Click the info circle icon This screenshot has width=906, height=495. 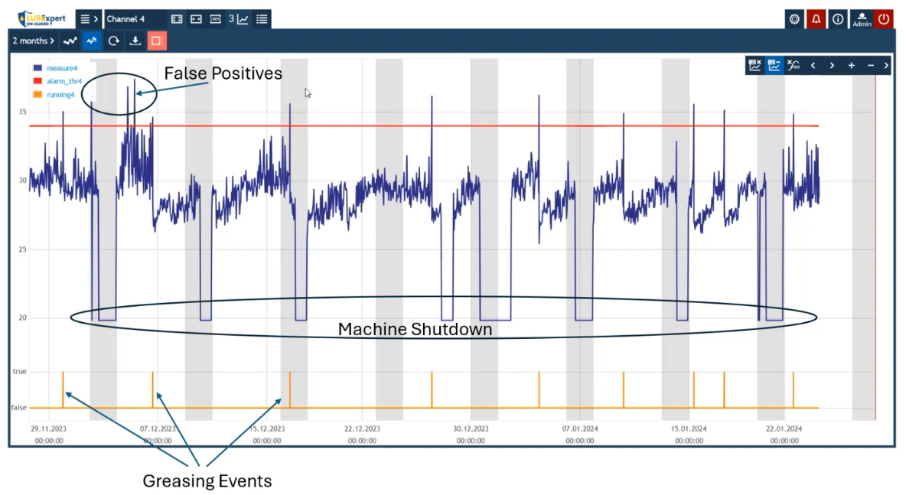(838, 19)
